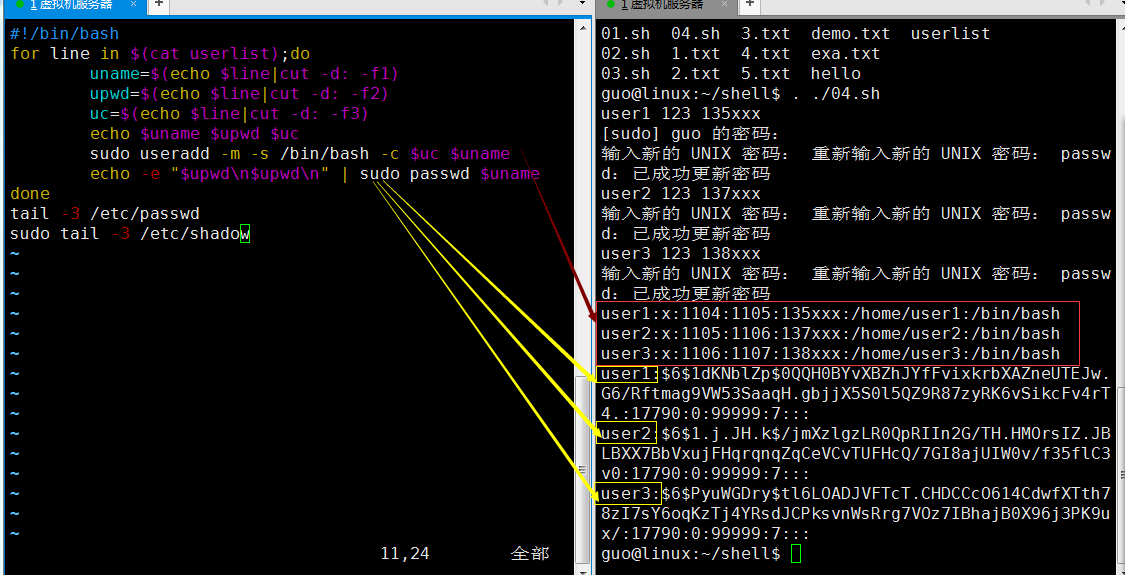The image size is (1125, 575).
Task: Add a new tab in right pane
Action: (x=749, y=4)
